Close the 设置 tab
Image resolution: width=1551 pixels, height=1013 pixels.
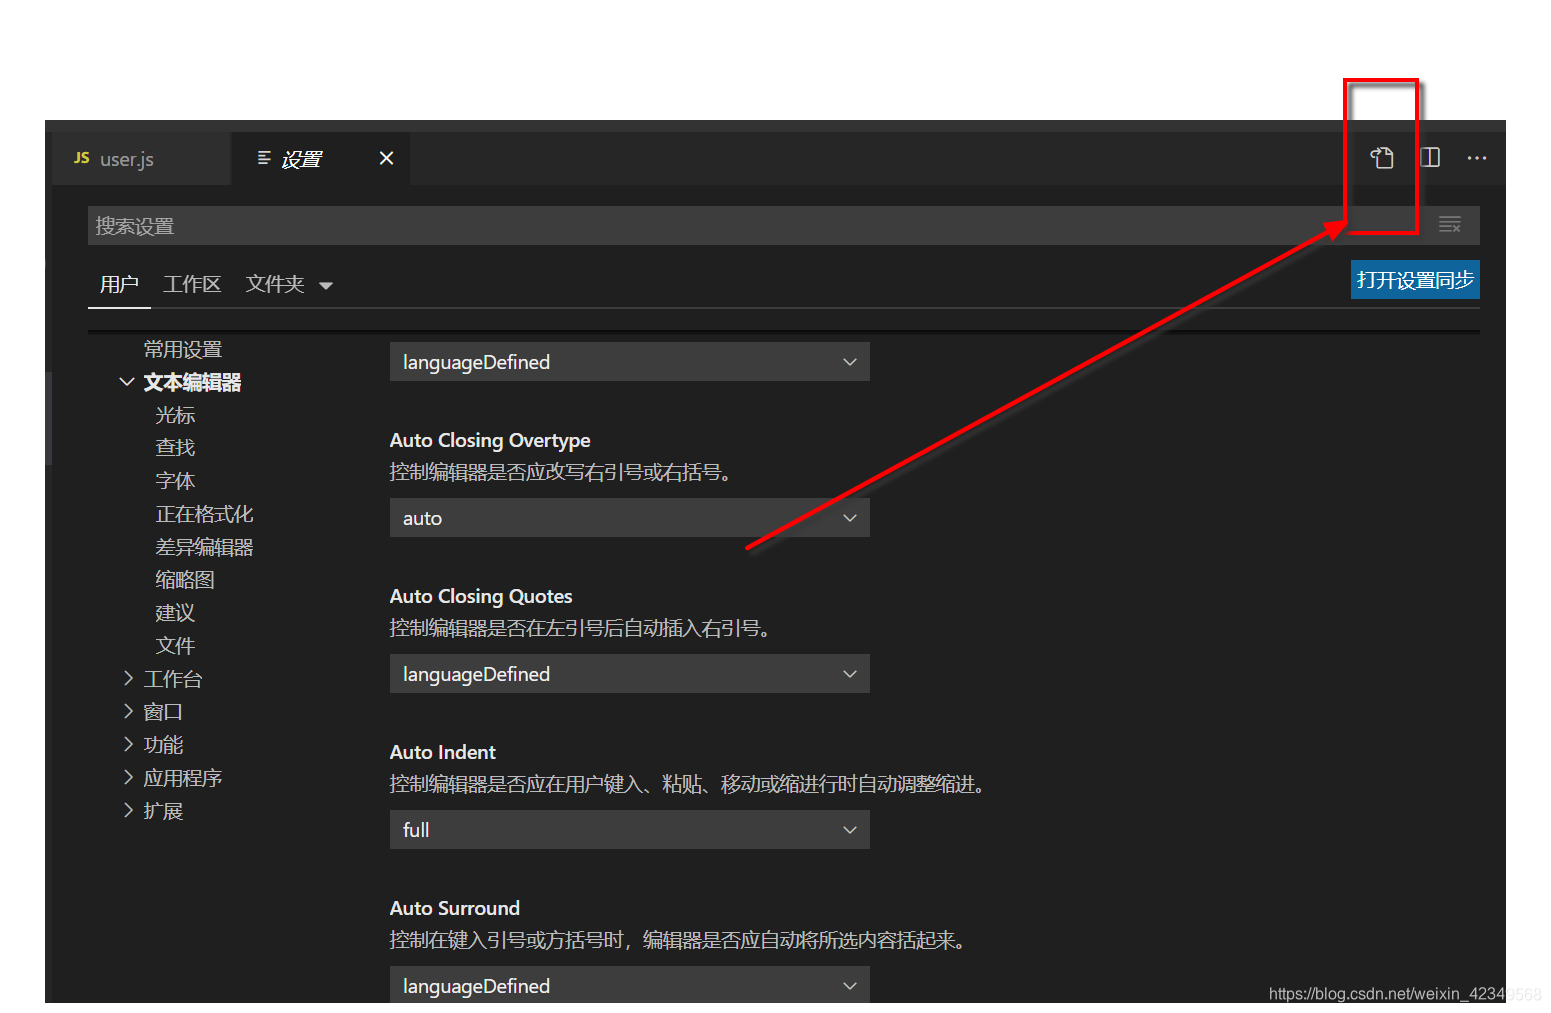coord(386,158)
